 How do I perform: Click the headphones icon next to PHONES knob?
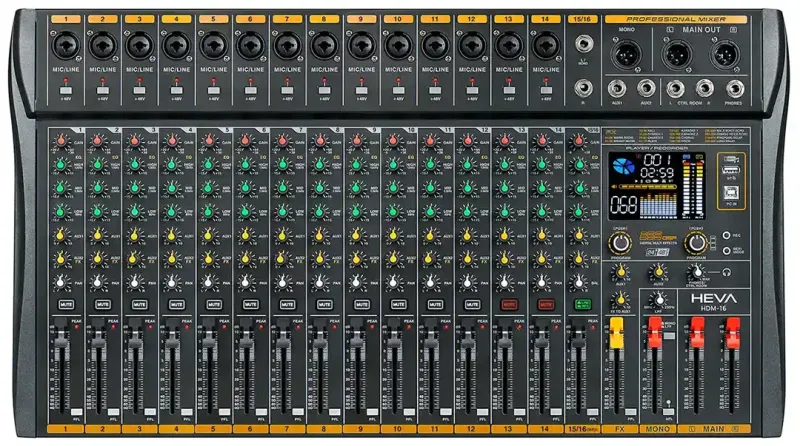(x=727, y=272)
